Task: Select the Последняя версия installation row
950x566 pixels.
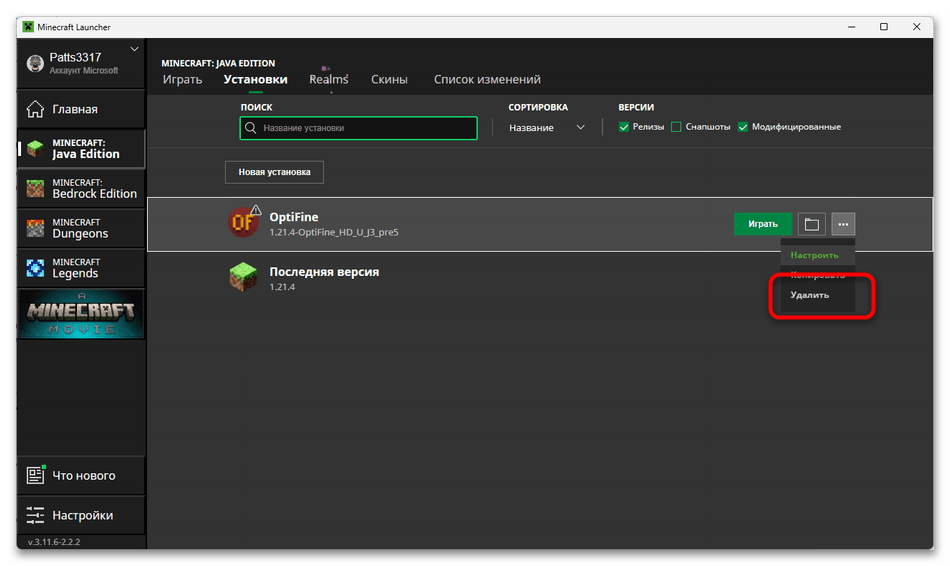Action: [539, 279]
